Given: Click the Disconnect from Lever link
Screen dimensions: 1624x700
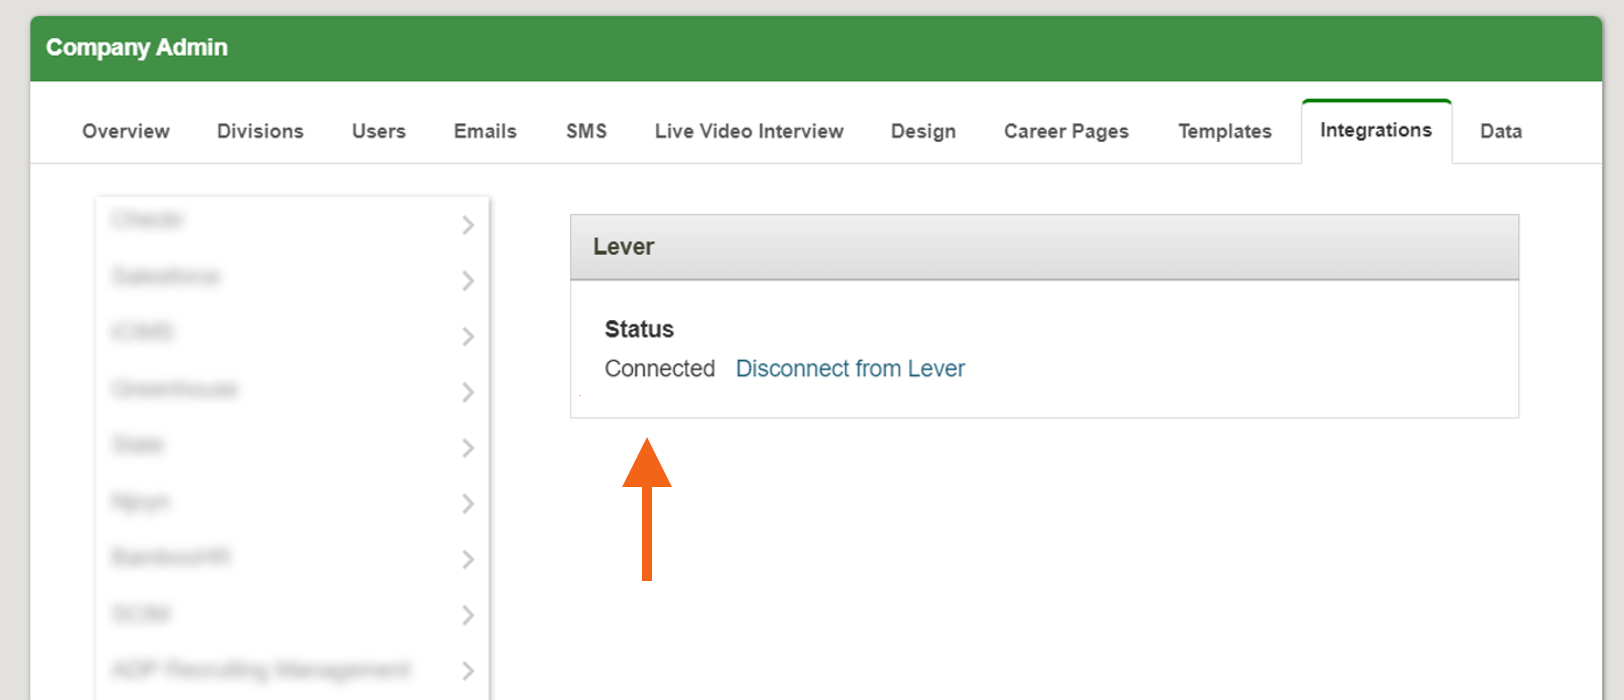Looking at the screenshot, I should click(850, 369).
